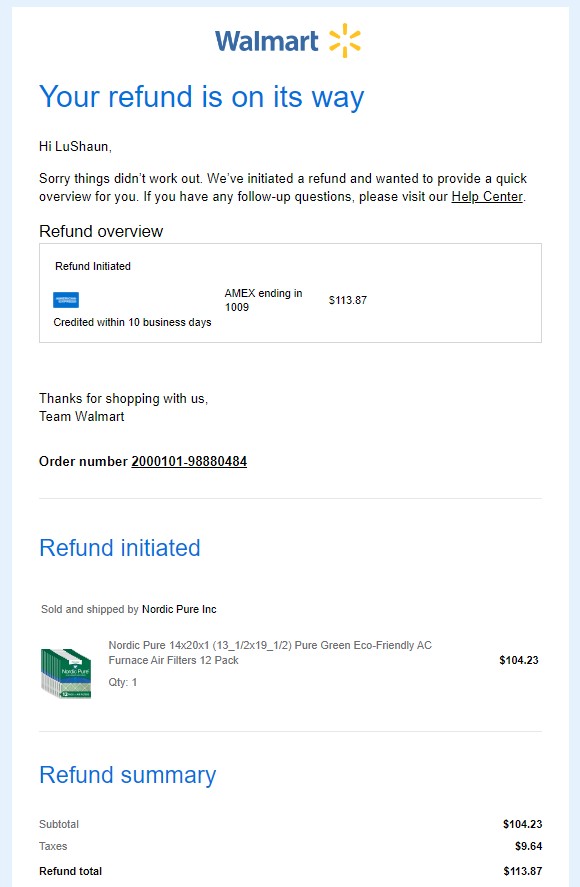The width and height of the screenshot is (580, 887).
Task: Click the Nordic Pure Inc seller name
Action: tap(179, 609)
